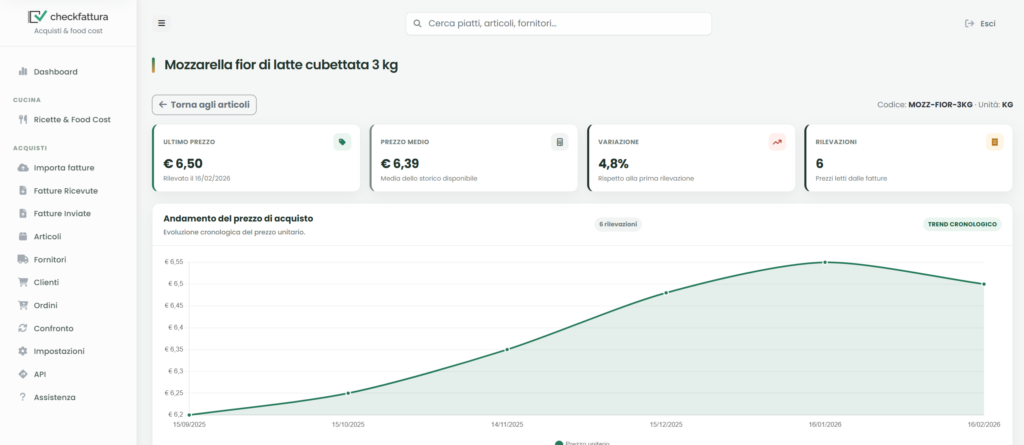
Task: Click the Ordini cart icon
Action: (23, 305)
